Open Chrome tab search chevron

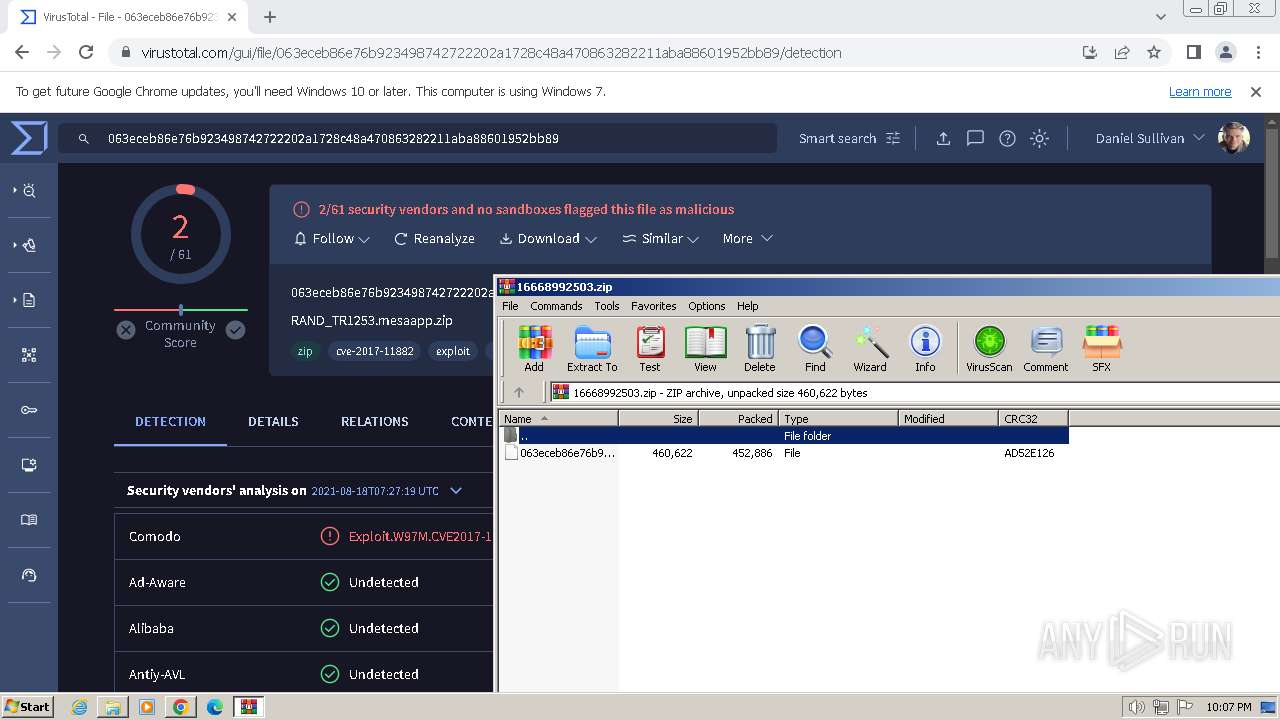tap(1160, 17)
